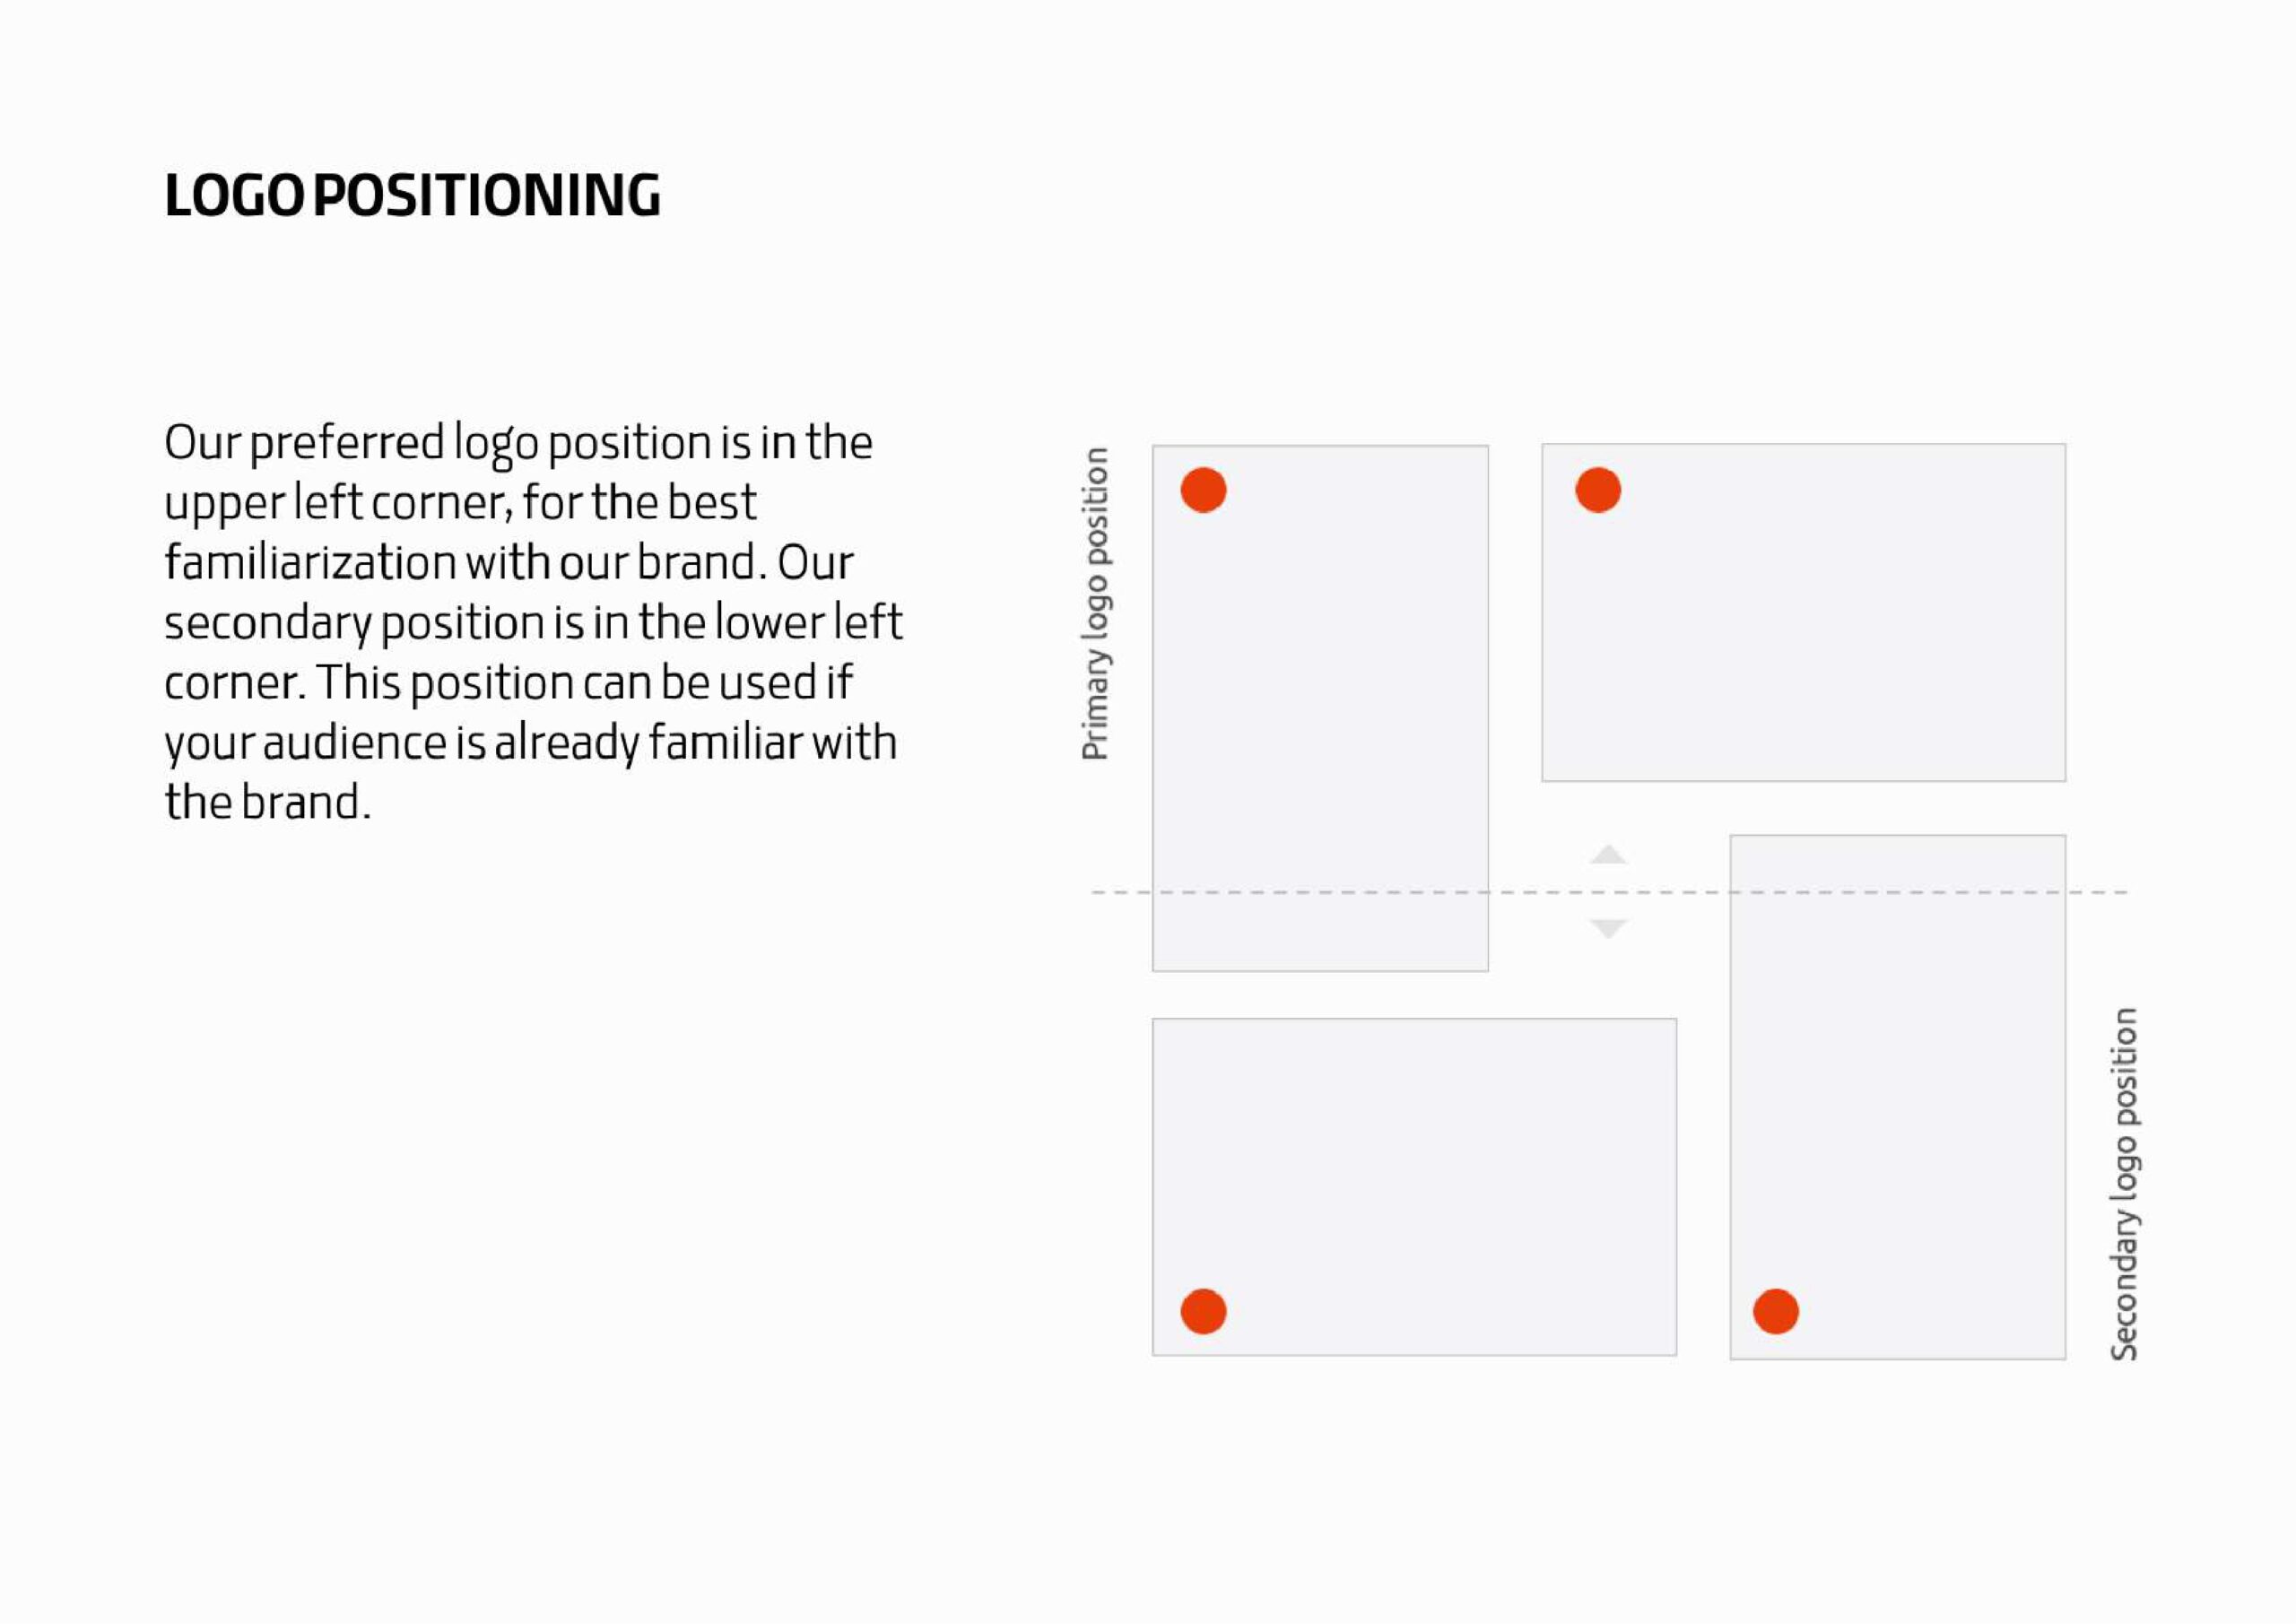Click the horizontal dashed divider line

[x=1610, y=892]
